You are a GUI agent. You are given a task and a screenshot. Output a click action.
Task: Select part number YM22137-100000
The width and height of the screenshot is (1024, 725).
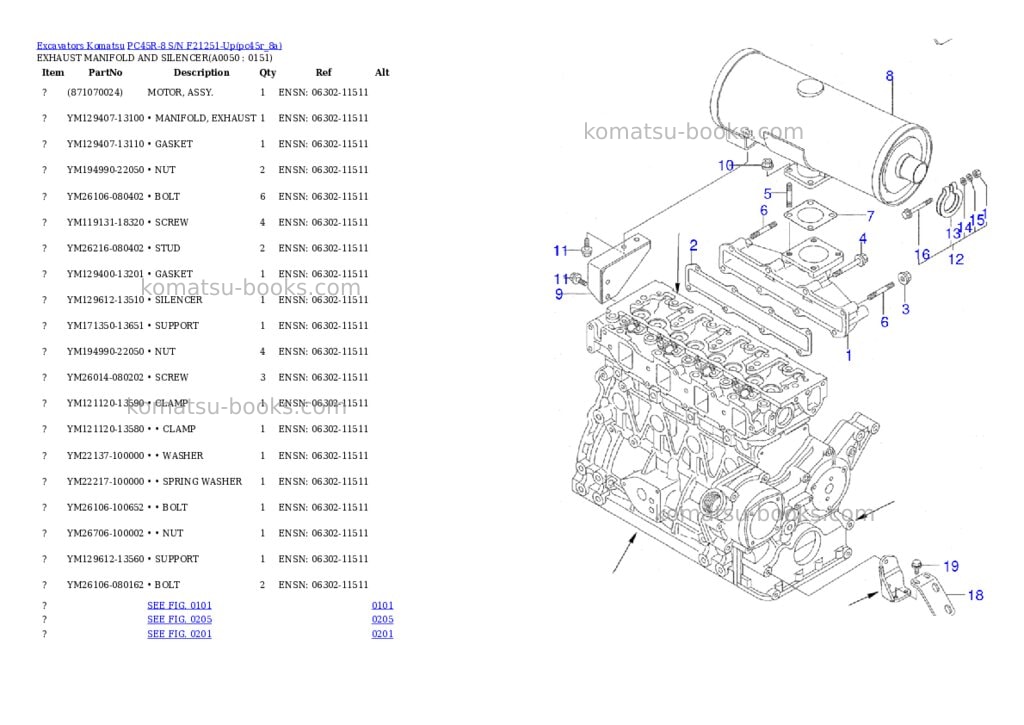click(x=105, y=455)
